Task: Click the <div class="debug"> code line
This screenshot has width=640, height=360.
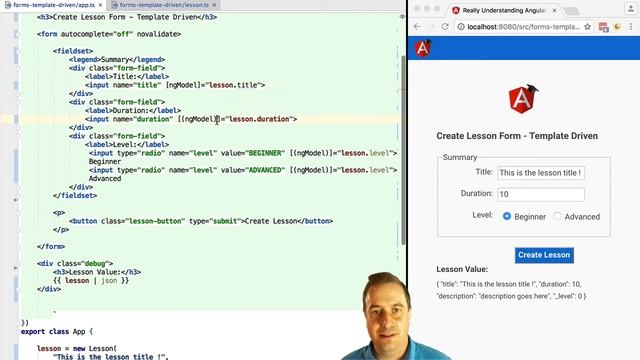Action: click(75, 264)
